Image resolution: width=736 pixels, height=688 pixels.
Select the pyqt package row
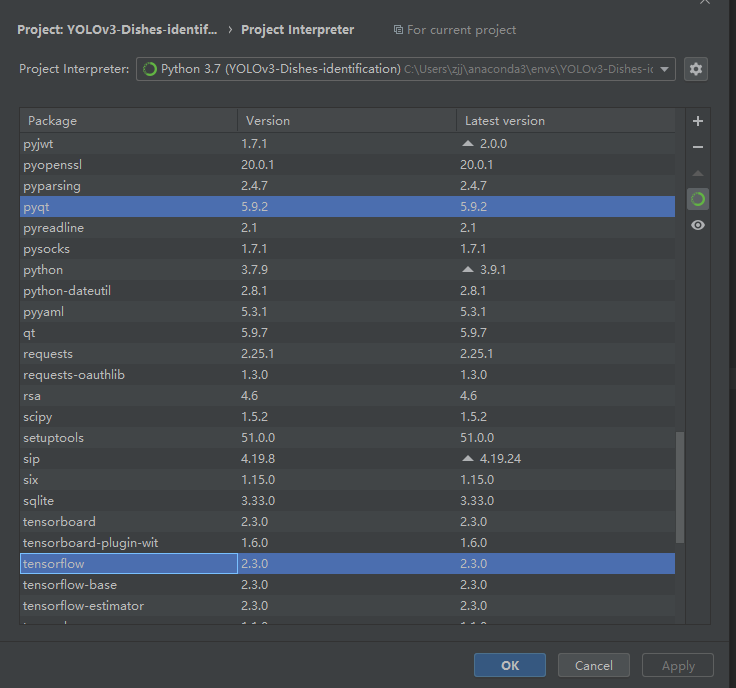tap(347, 206)
